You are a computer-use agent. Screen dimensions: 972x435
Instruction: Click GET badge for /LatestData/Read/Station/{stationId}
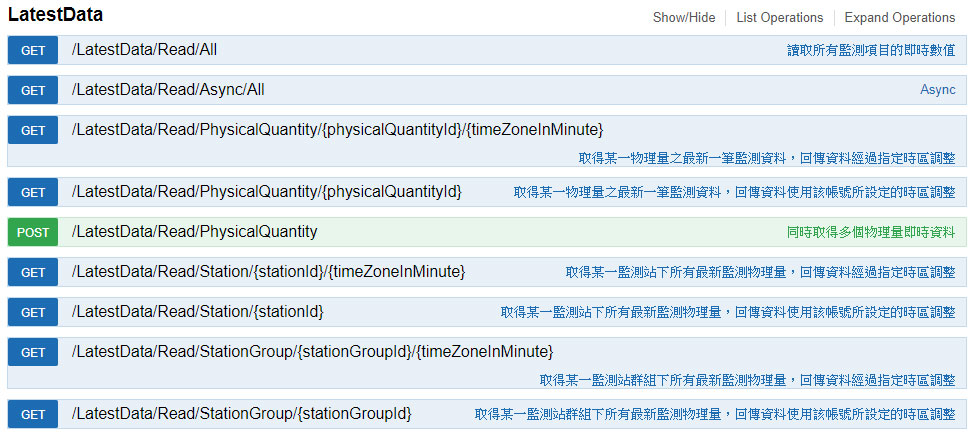click(x=33, y=312)
